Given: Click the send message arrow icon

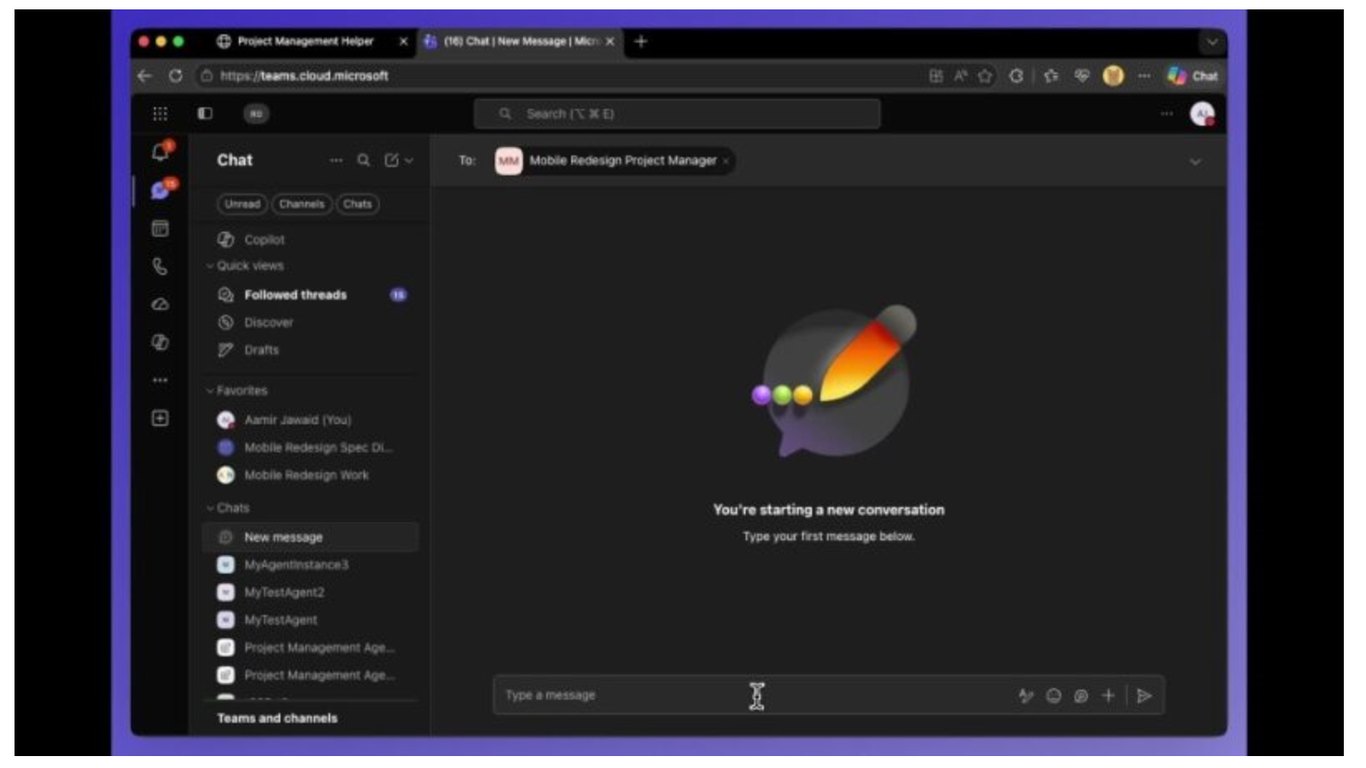Looking at the screenshot, I should pos(1144,695).
